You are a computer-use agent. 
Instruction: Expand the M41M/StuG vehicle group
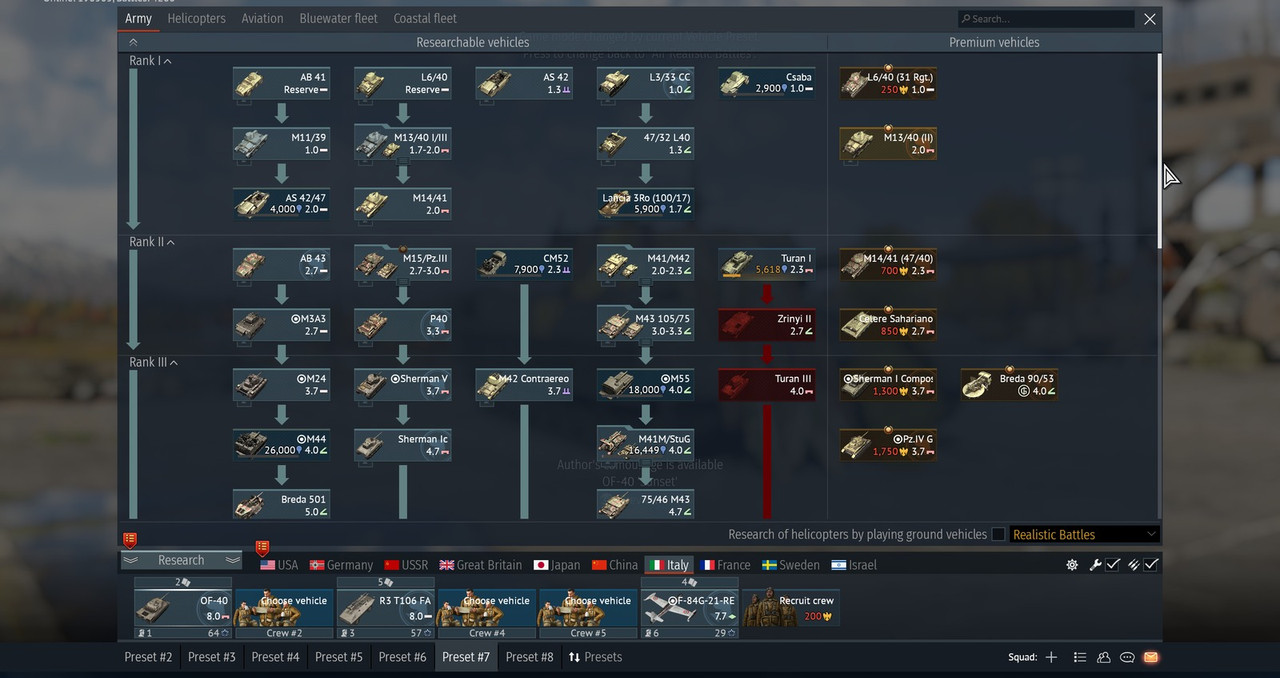click(645, 445)
